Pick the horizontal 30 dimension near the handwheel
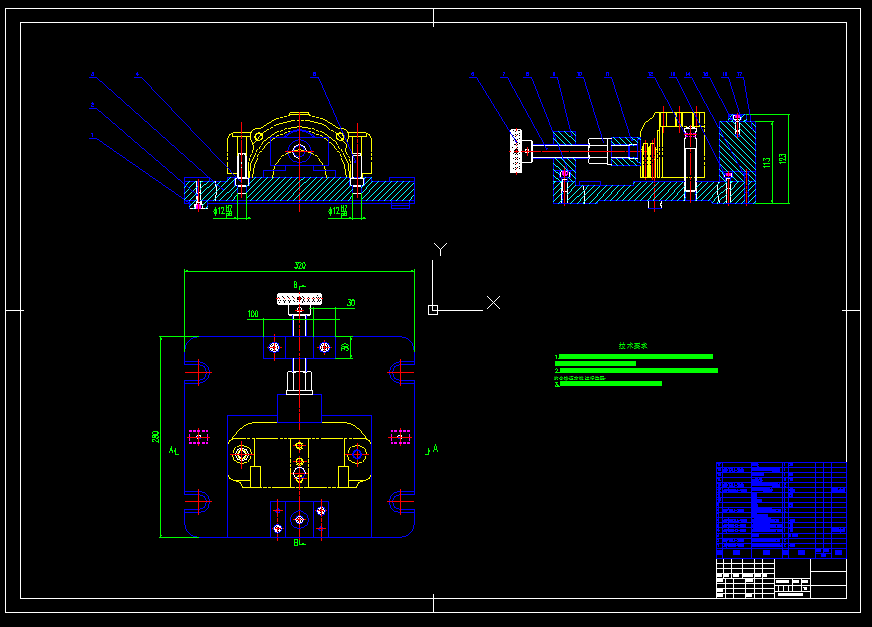Viewport: 872px width, 627px height. coord(351,303)
